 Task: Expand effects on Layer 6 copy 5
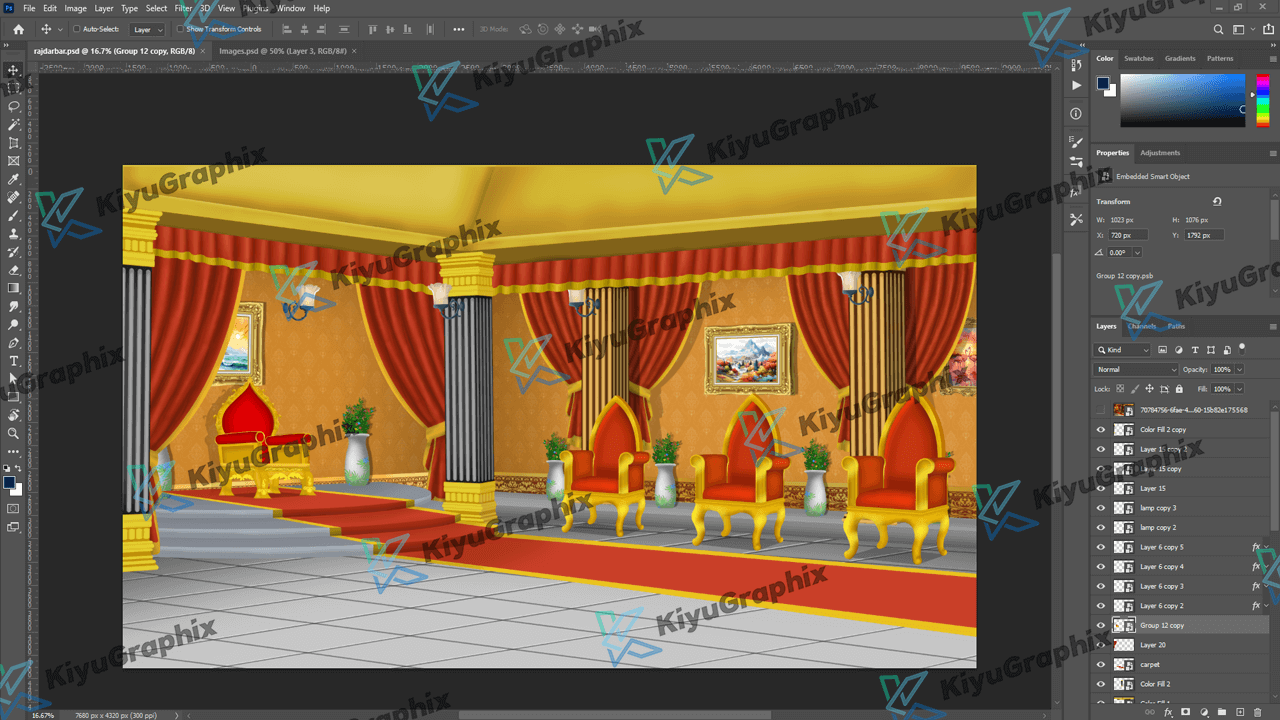coord(1267,547)
